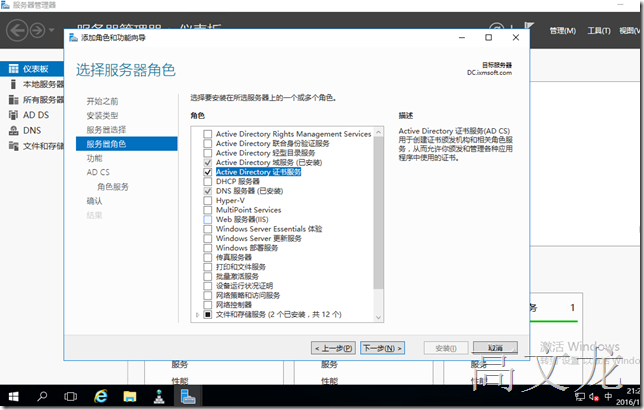
Task: Open AD DS in the sidebar
Action: pyautogui.click(x=29, y=115)
